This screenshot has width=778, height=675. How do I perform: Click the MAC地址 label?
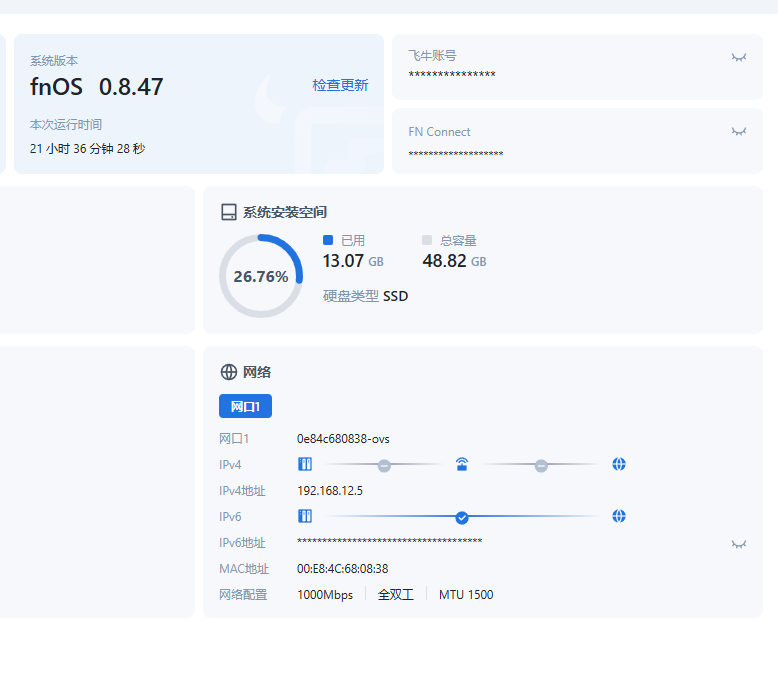point(244,569)
